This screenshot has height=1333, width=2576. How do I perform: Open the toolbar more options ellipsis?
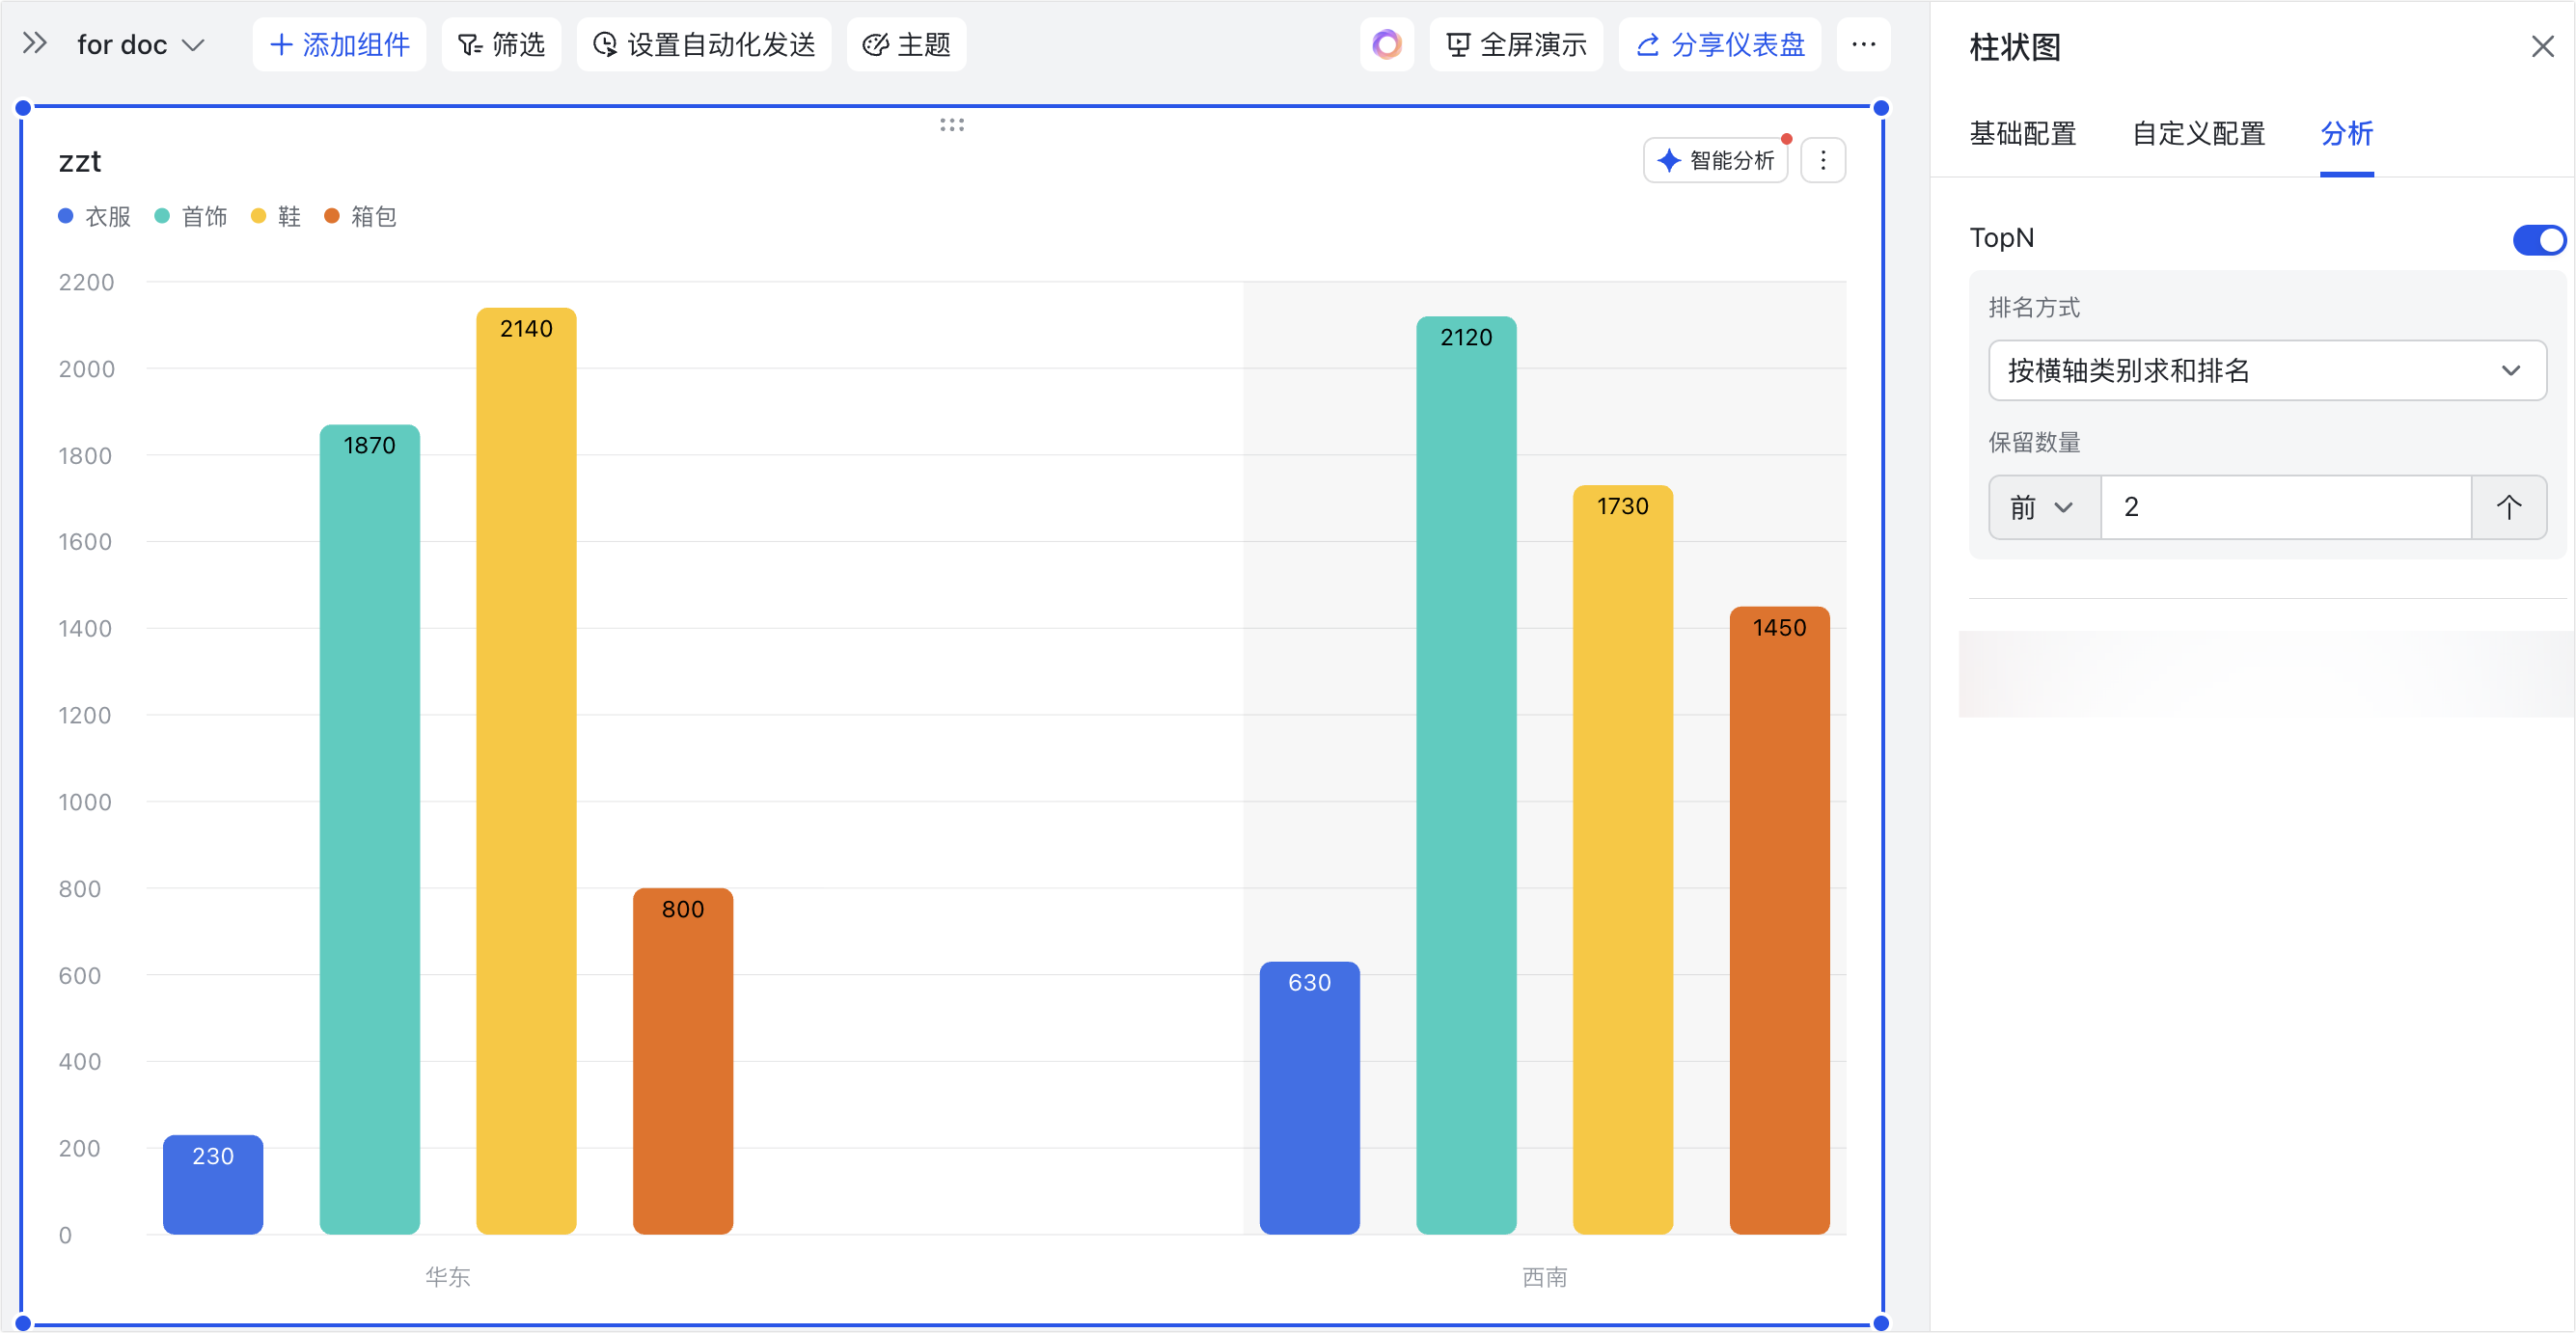click(1863, 45)
